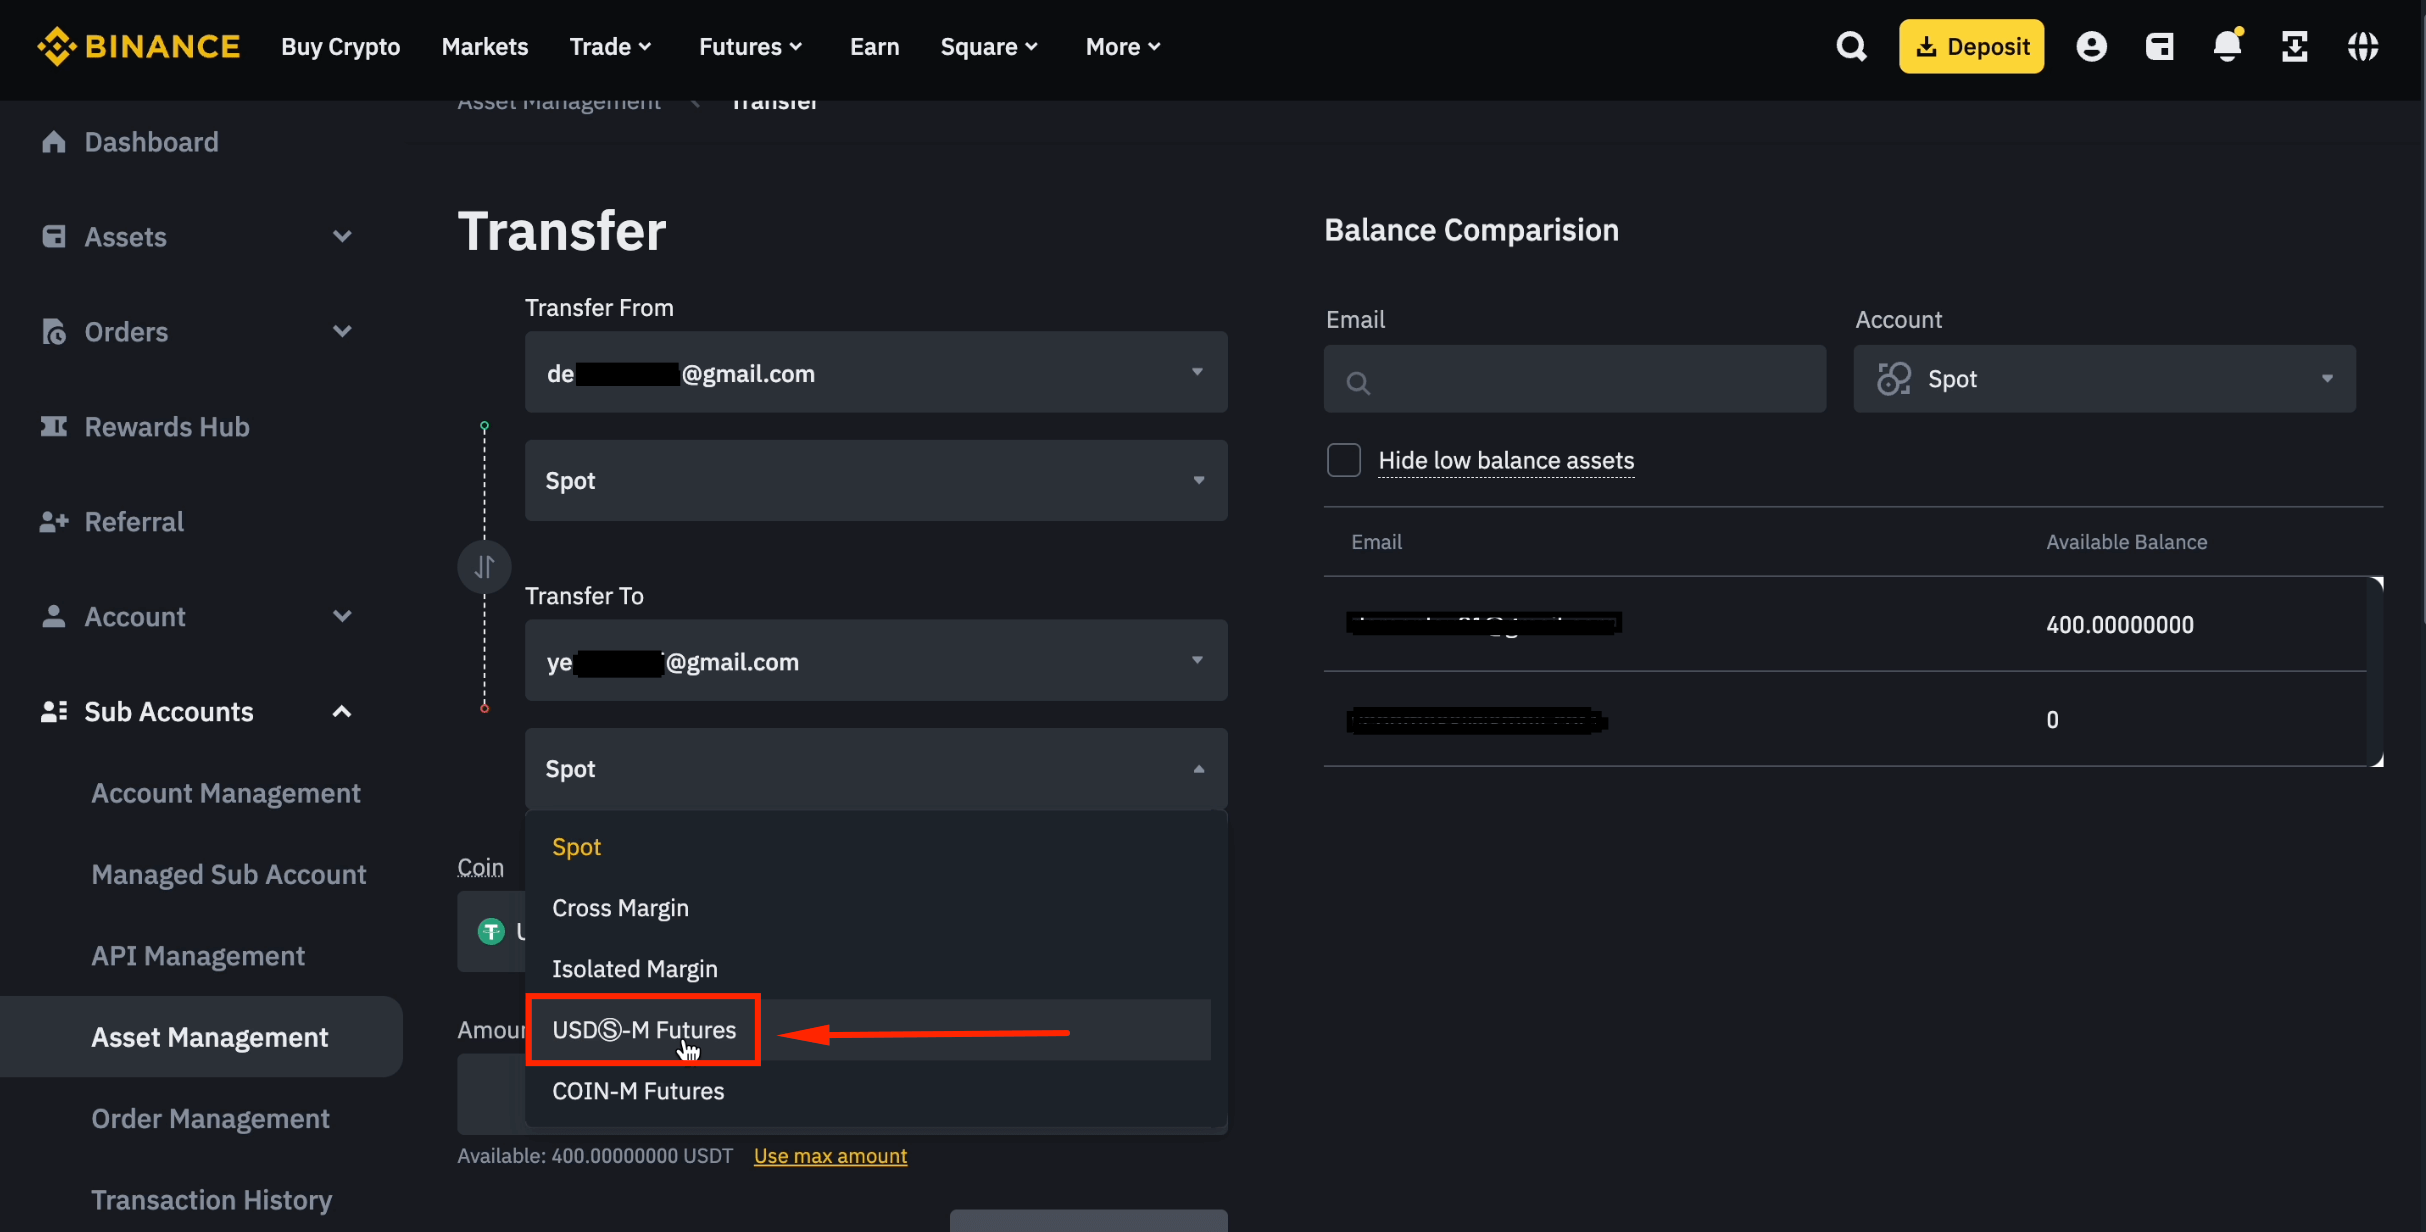This screenshot has height=1232, width=2426.
Task: Open the app download icon
Action: [x=2295, y=46]
